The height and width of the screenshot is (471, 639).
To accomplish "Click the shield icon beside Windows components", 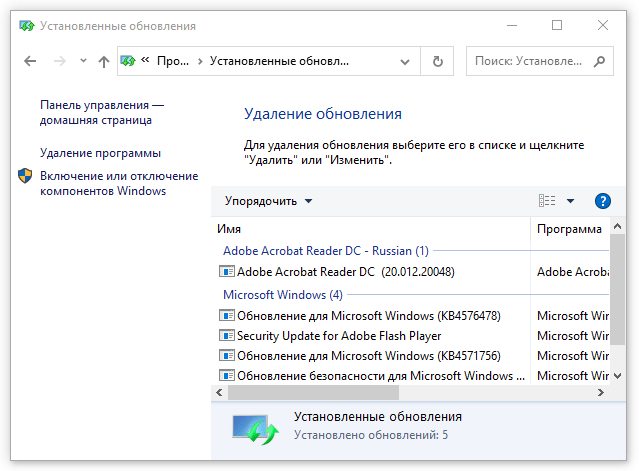I will click(25, 176).
